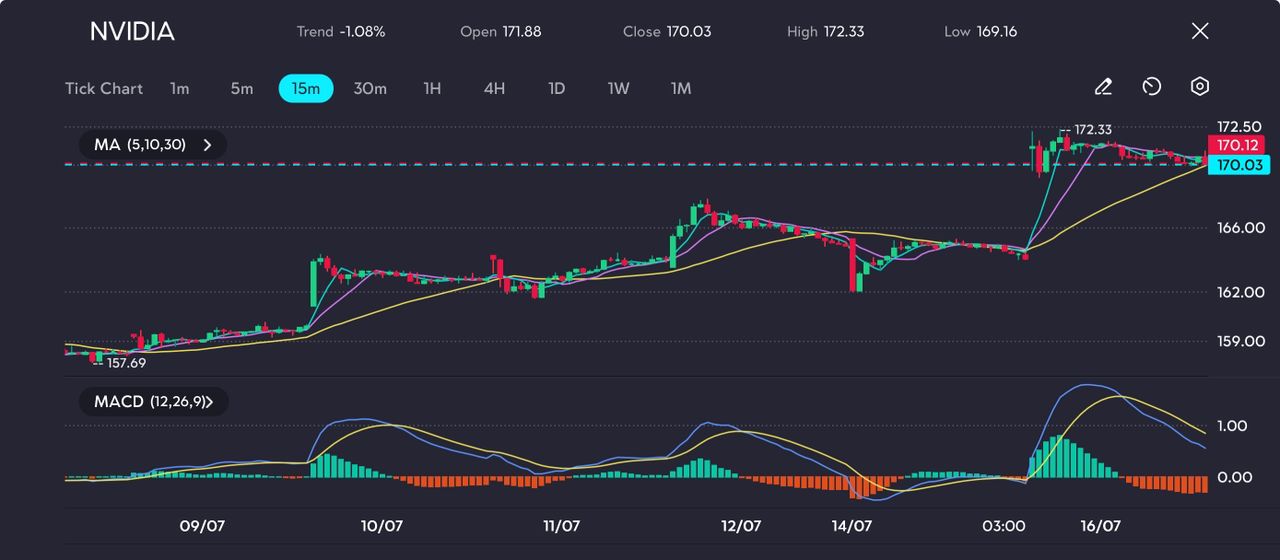Choose the 5m timeframe
1280x560 pixels.
(242, 88)
